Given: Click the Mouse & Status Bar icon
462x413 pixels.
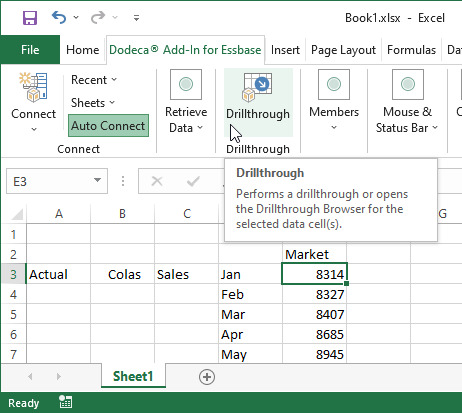Looking at the screenshot, I should pyautogui.click(x=408, y=84).
